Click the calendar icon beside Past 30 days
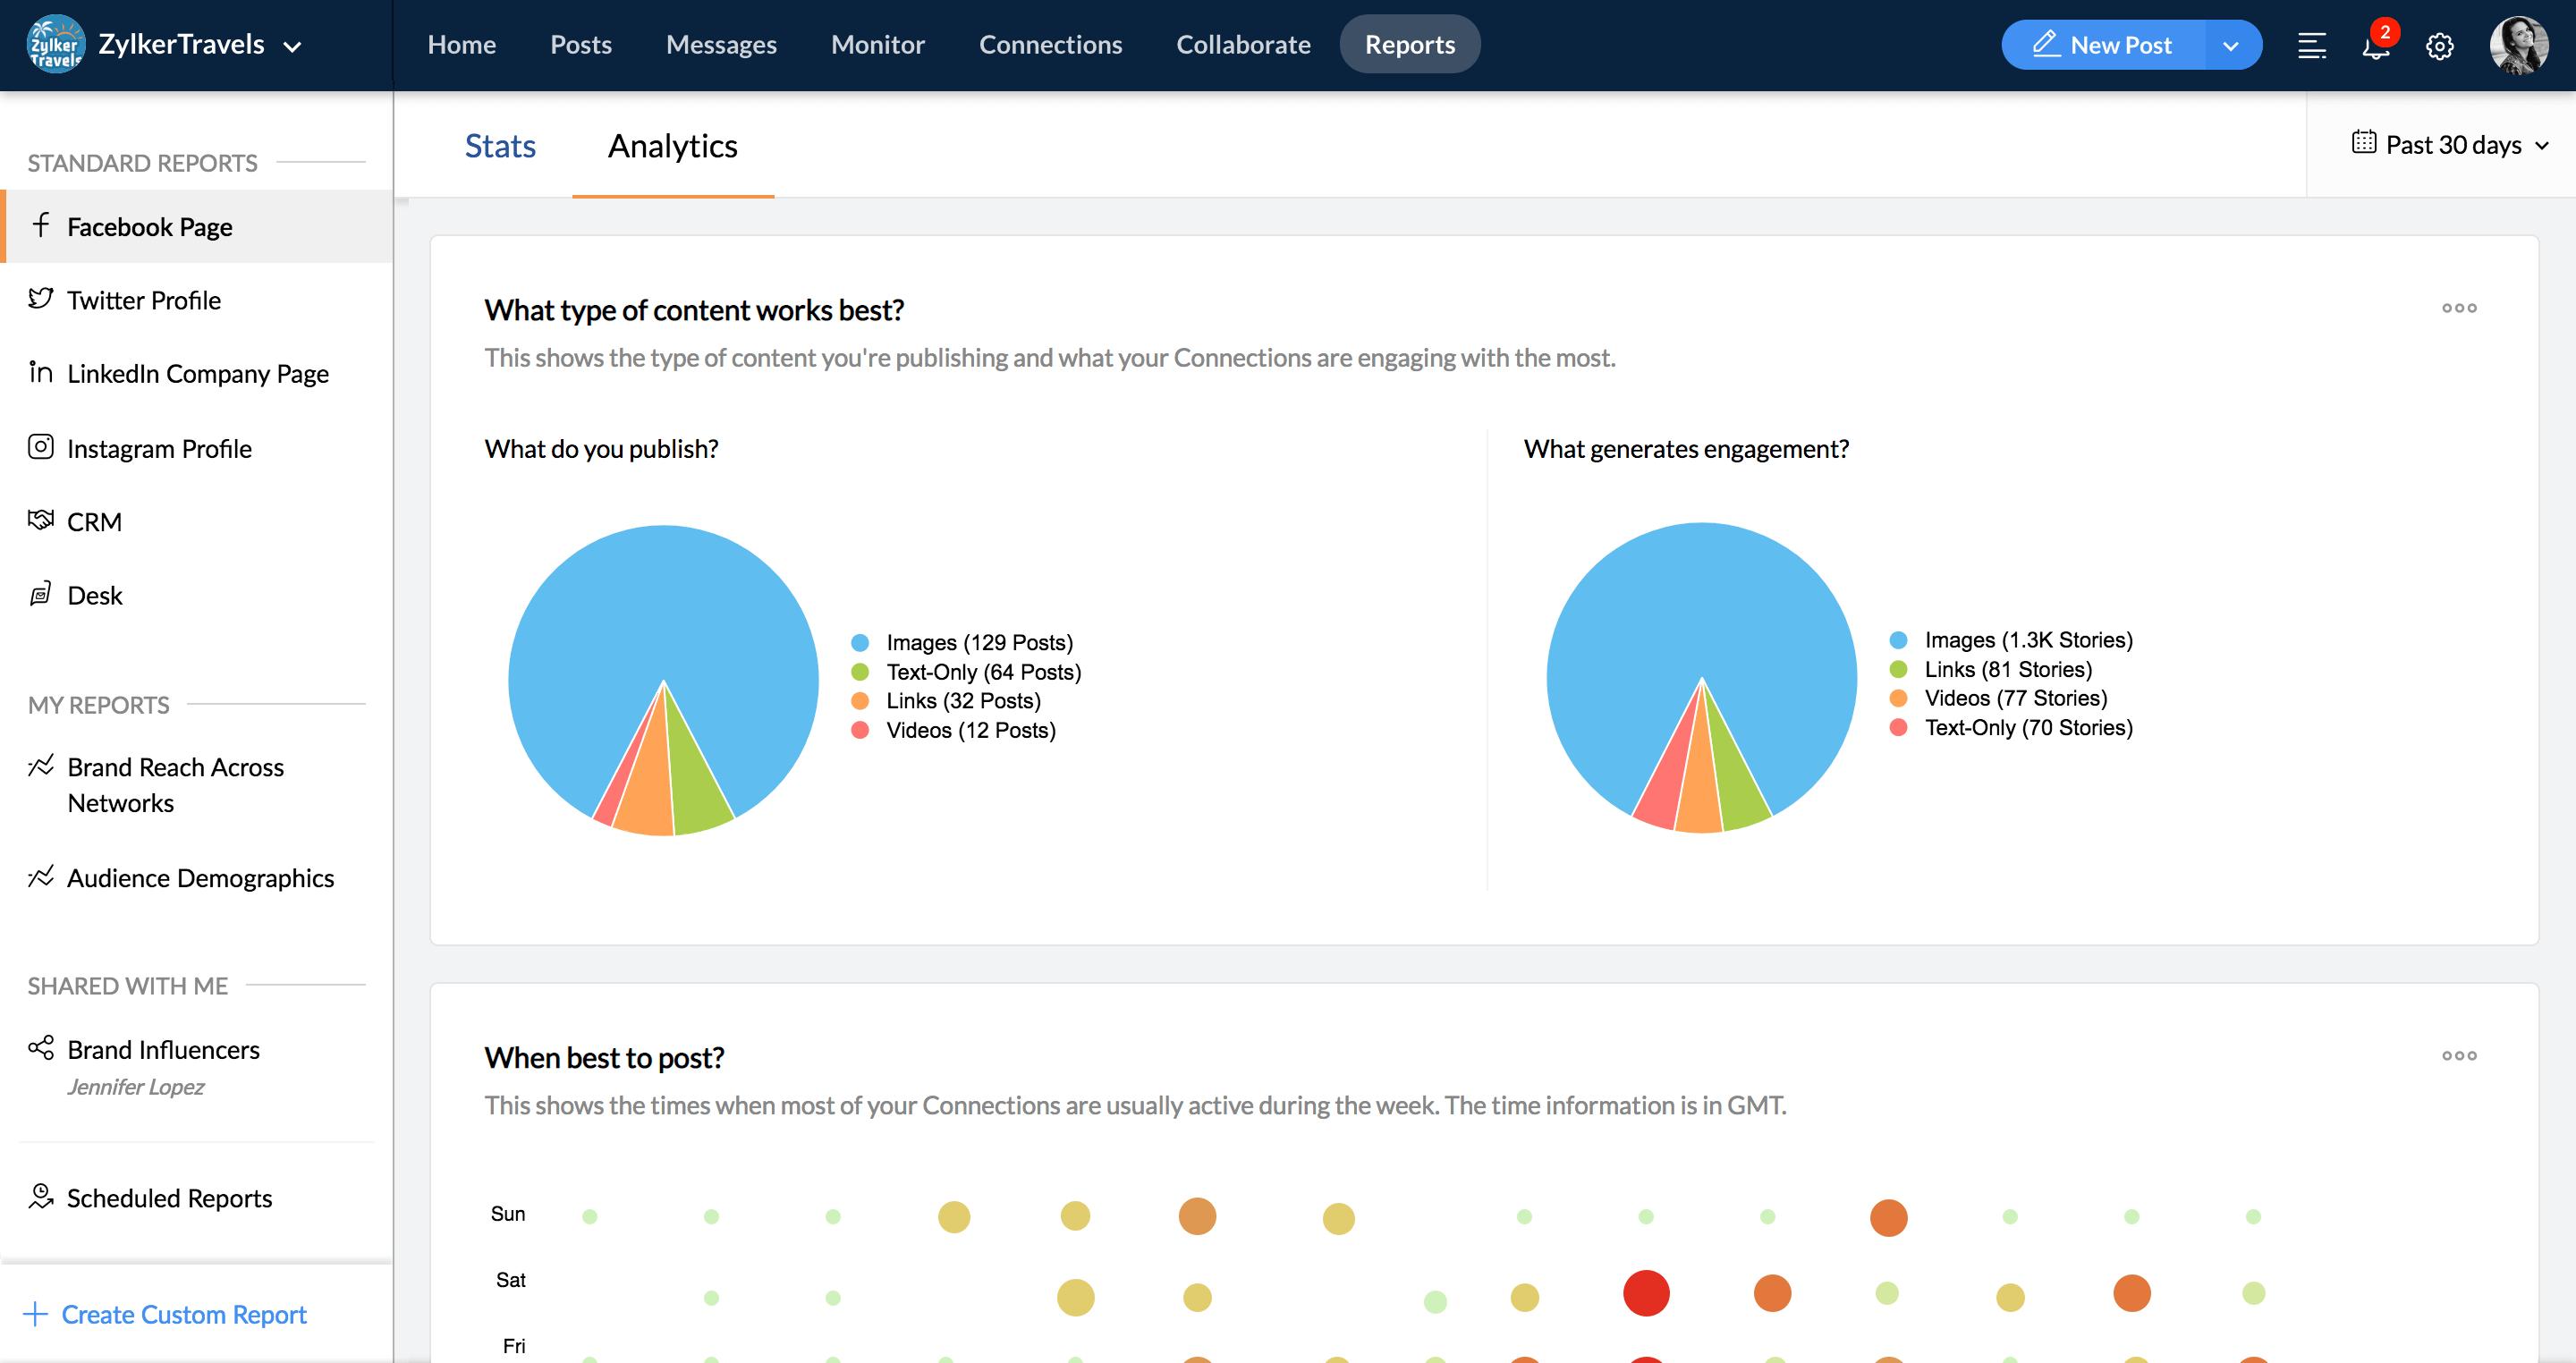This screenshot has height=1363, width=2576. (x=2364, y=143)
